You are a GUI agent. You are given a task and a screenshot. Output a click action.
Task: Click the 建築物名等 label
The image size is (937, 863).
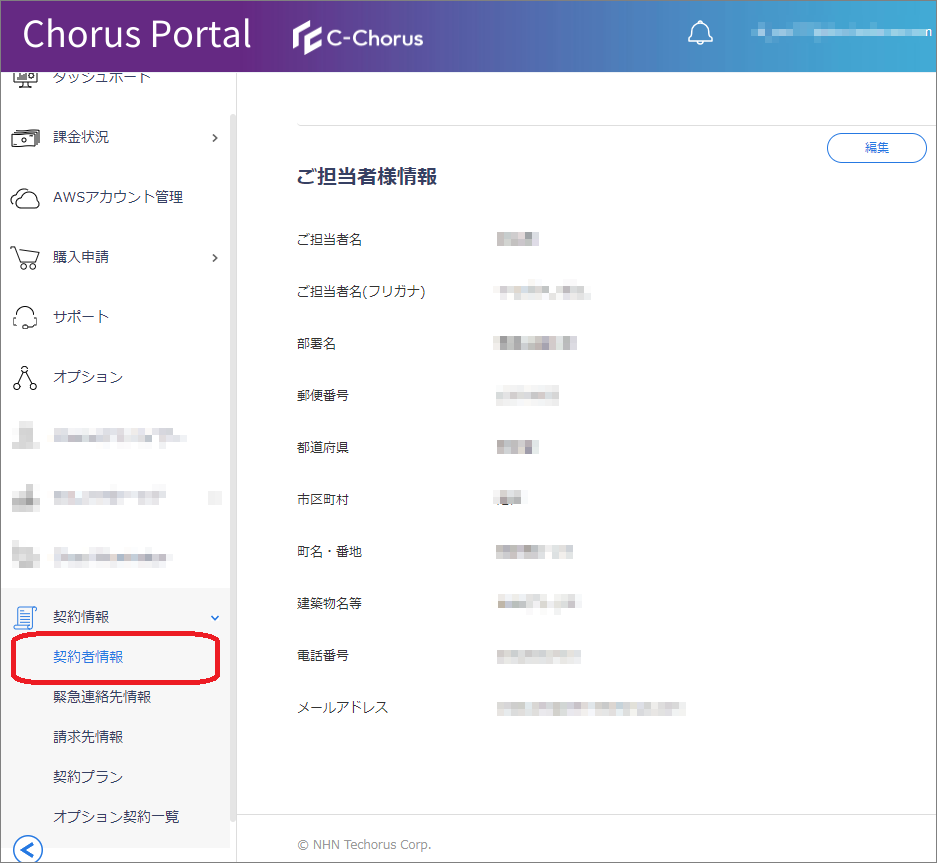tap(329, 604)
